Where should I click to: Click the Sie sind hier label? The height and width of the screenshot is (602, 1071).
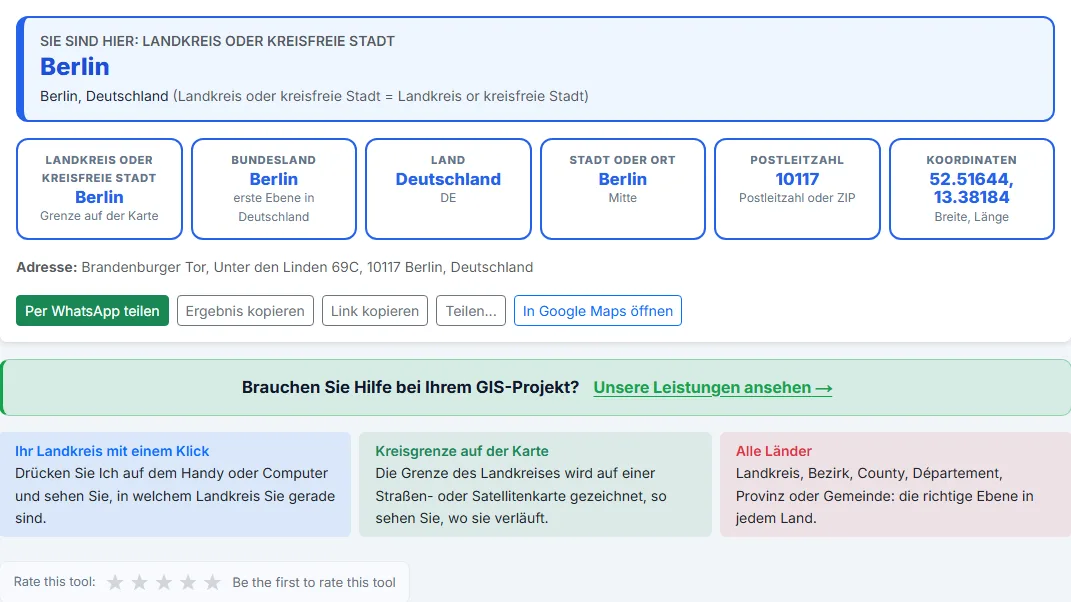(x=217, y=41)
